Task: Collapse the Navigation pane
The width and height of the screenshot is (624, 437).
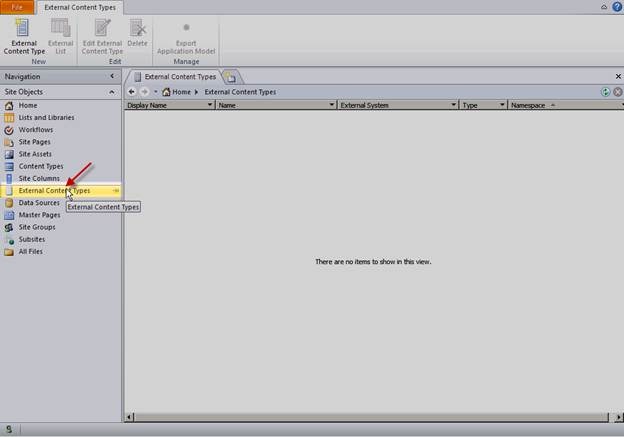Action: click(x=112, y=76)
